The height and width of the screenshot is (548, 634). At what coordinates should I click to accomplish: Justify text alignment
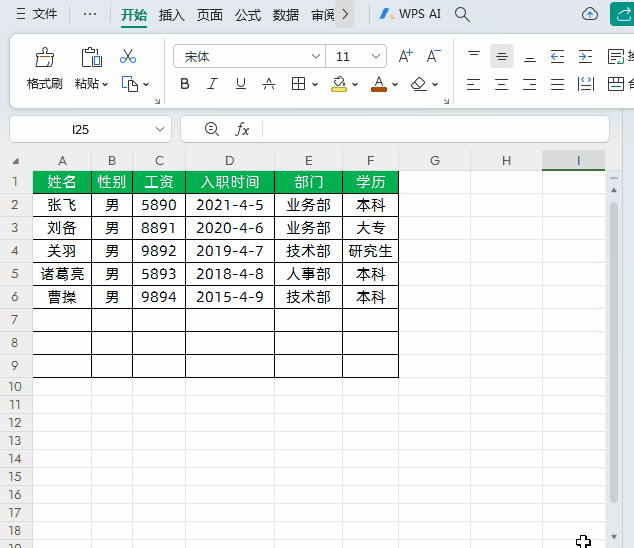(558, 84)
